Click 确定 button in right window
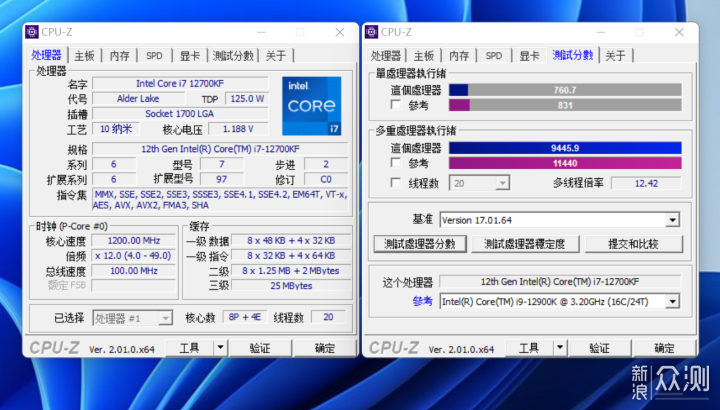Image resolution: width=720 pixels, height=410 pixels. pos(664,348)
